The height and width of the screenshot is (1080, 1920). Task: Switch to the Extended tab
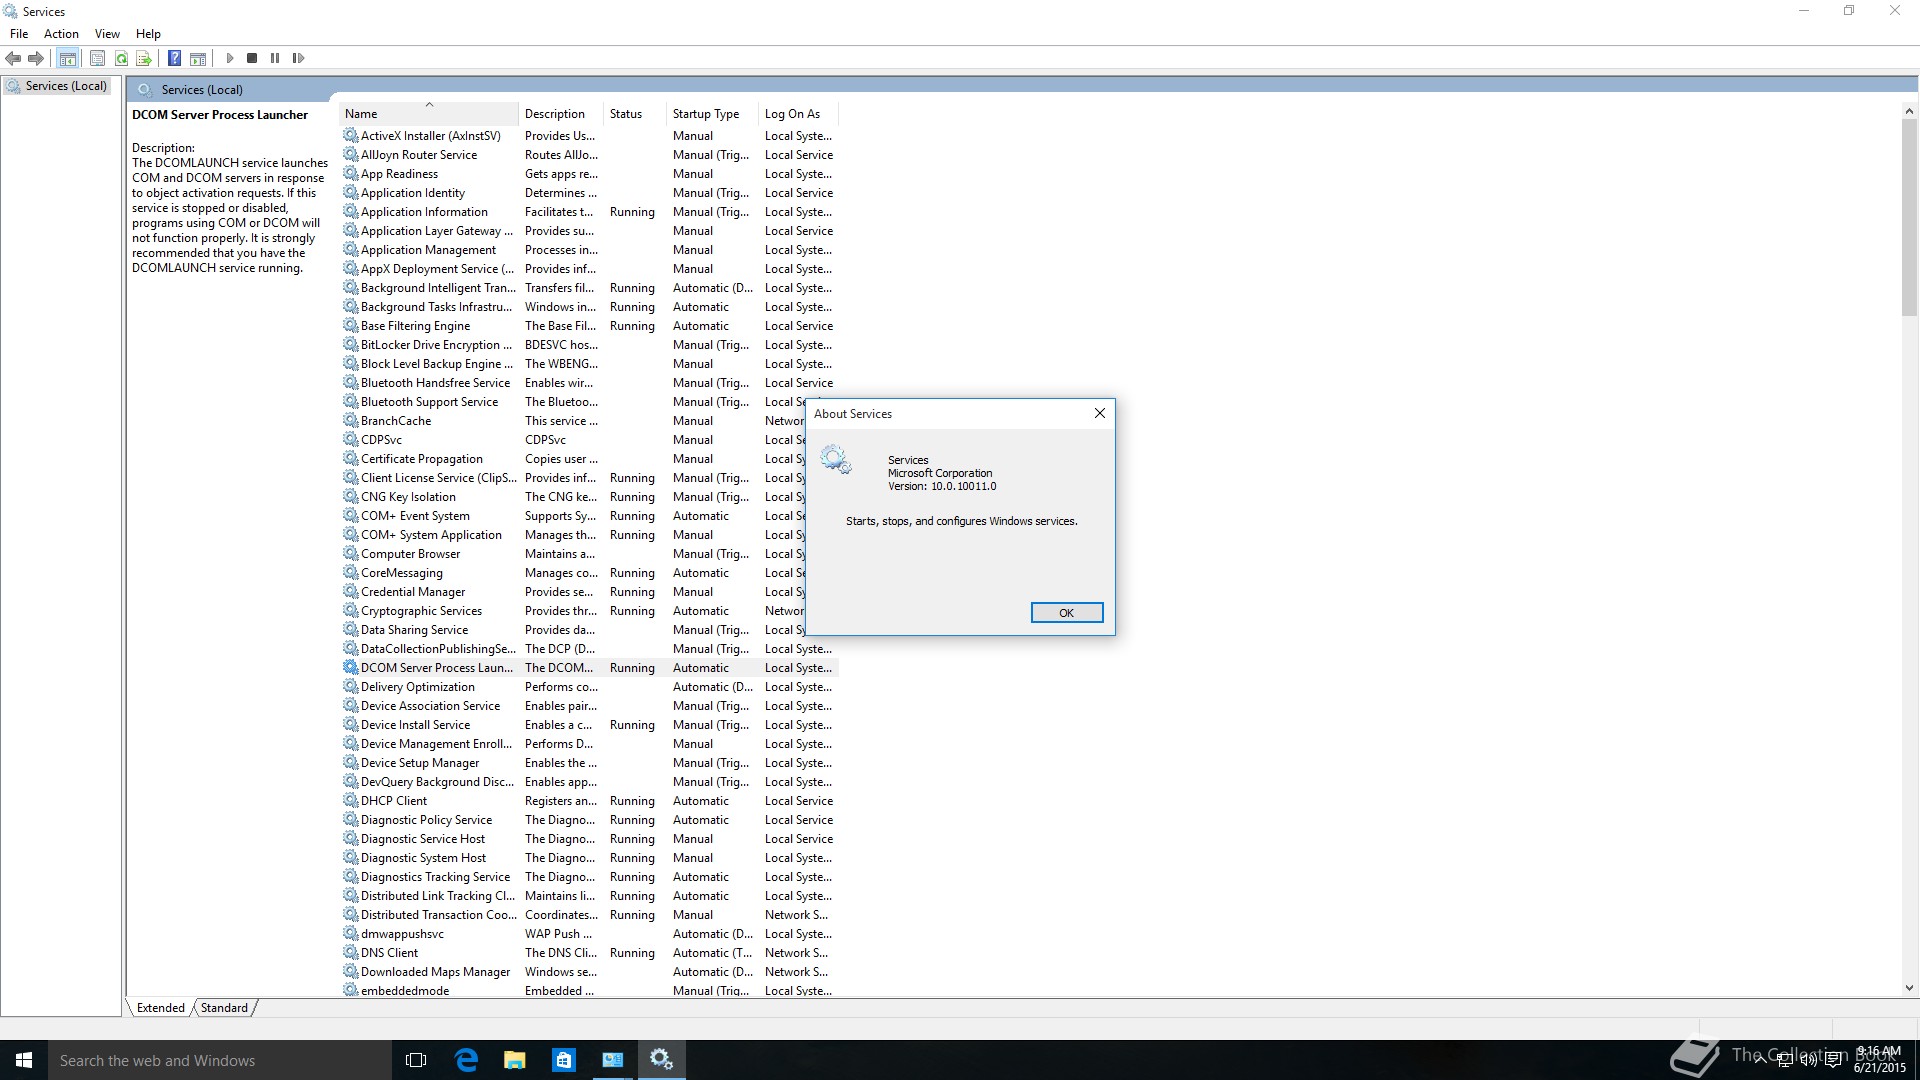pyautogui.click(x=160, y=1008)
